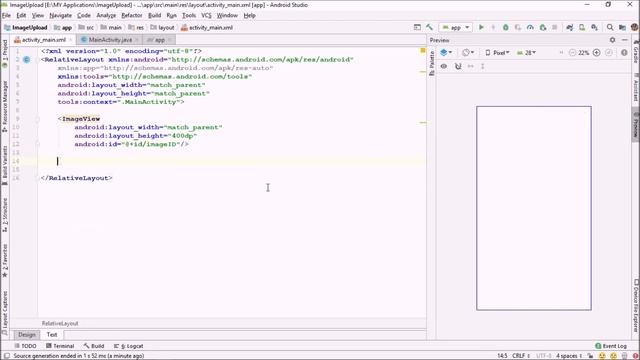Open the AVD Manager icon
The width and height of the screenshot is (640, 360).
click(x=582, y=27)
